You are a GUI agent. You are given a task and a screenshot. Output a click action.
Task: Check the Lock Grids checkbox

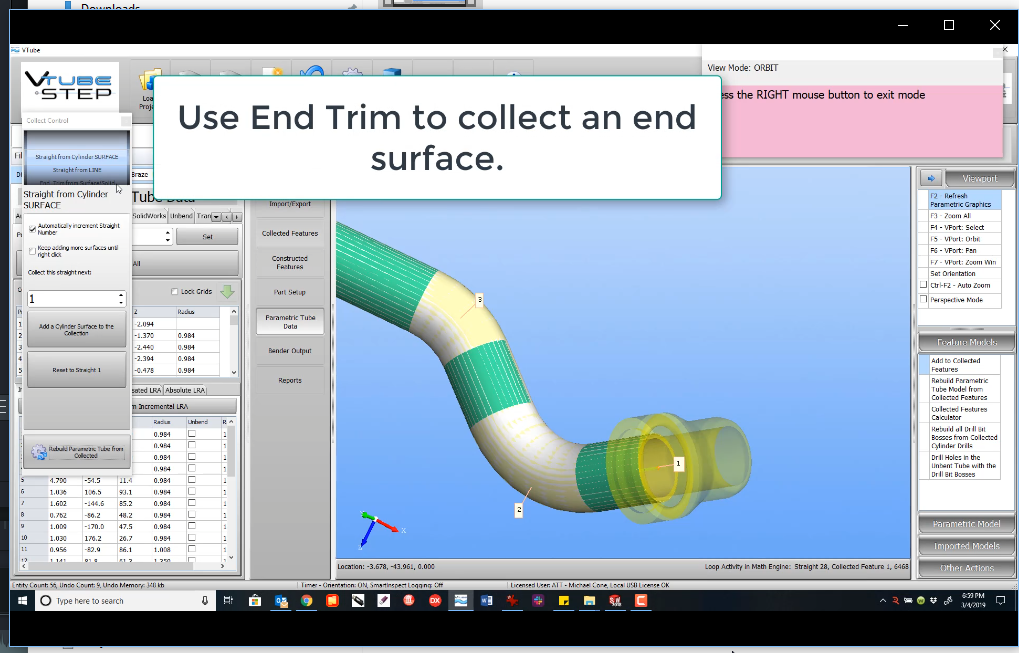[x=175, y=292]
